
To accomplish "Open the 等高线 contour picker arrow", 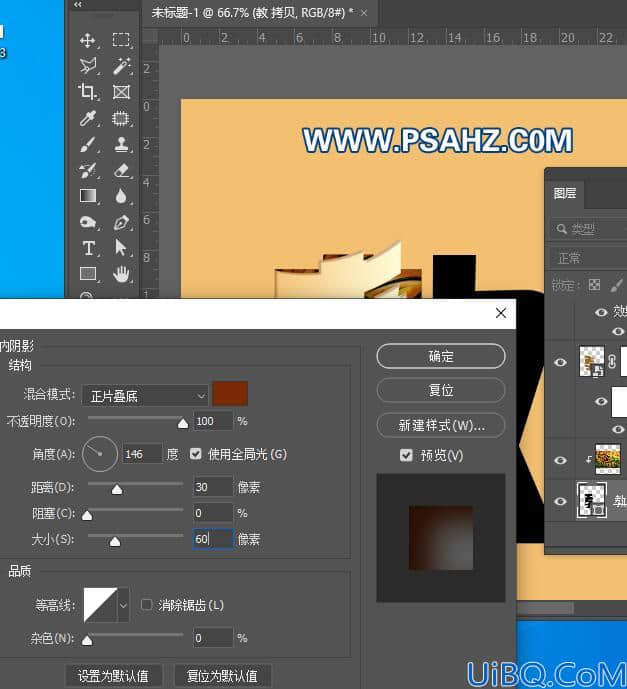I will click(x=123, y=605).
